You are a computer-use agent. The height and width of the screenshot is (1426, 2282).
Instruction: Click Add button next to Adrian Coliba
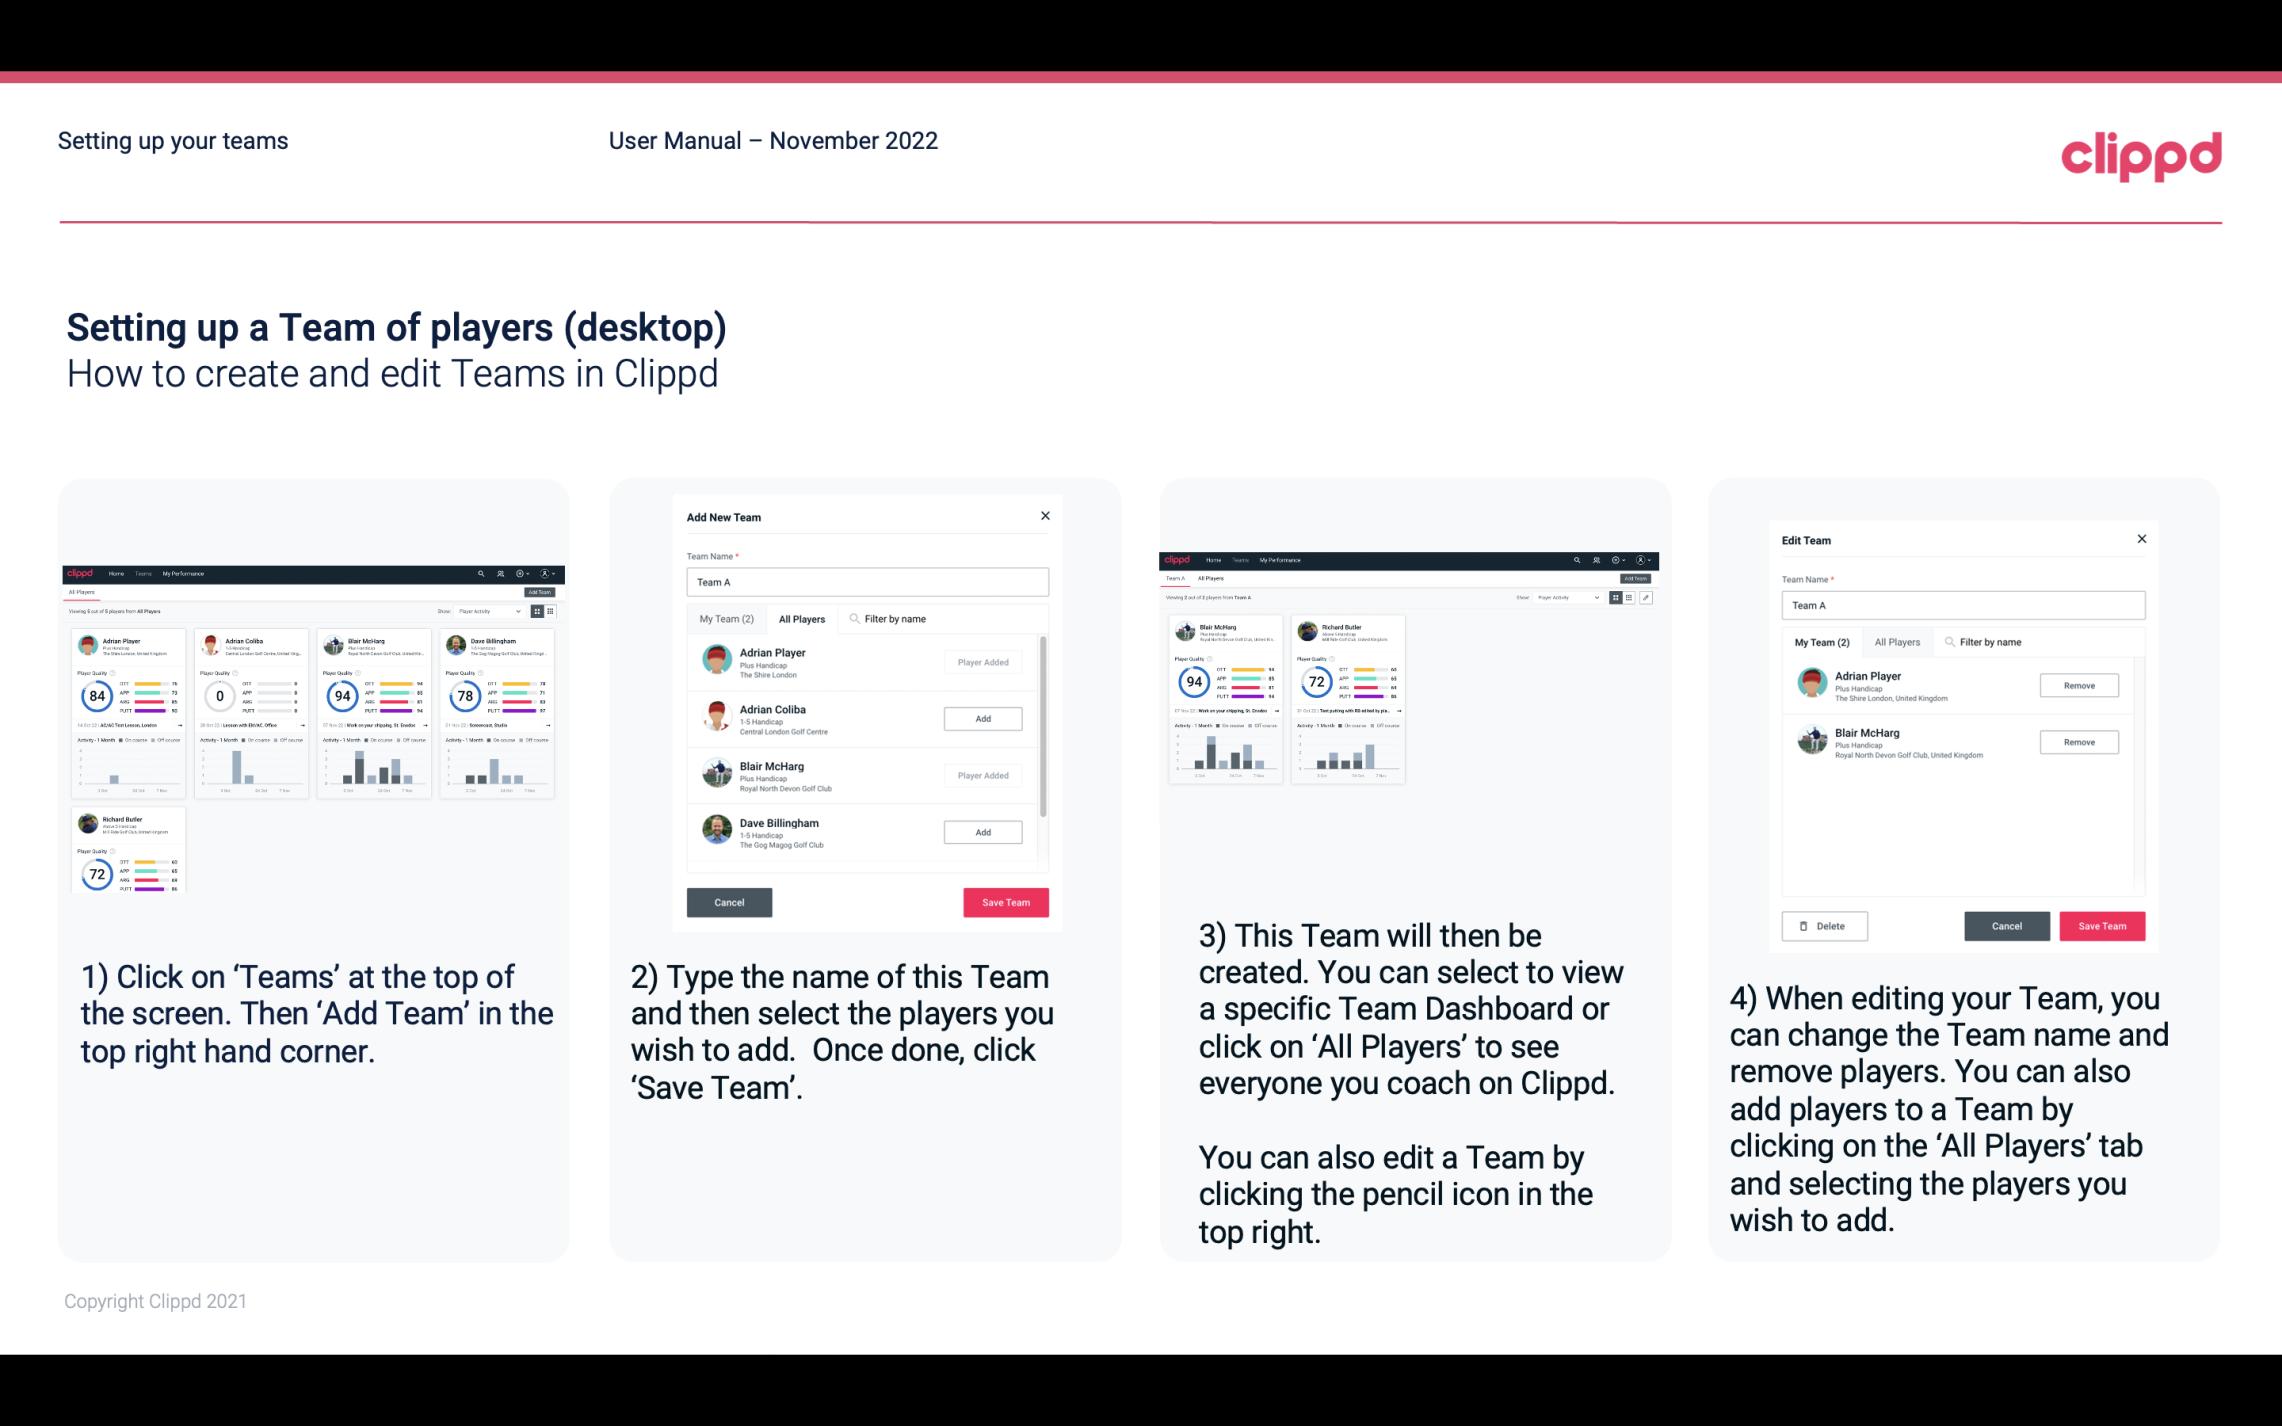pyautogui.click(x=982, y=718)
